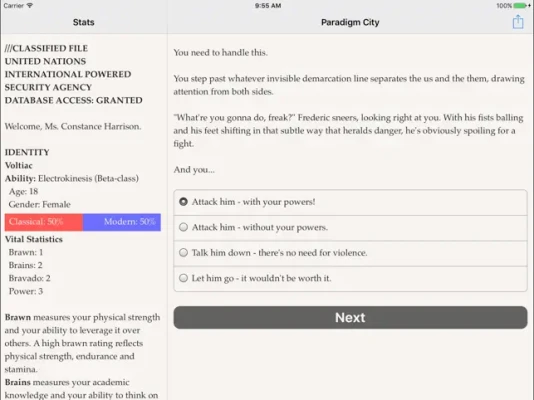Screen dimensions: 534x400
Task: Select 'Attack him - without your powers.' option
Action: pos(350,228)
